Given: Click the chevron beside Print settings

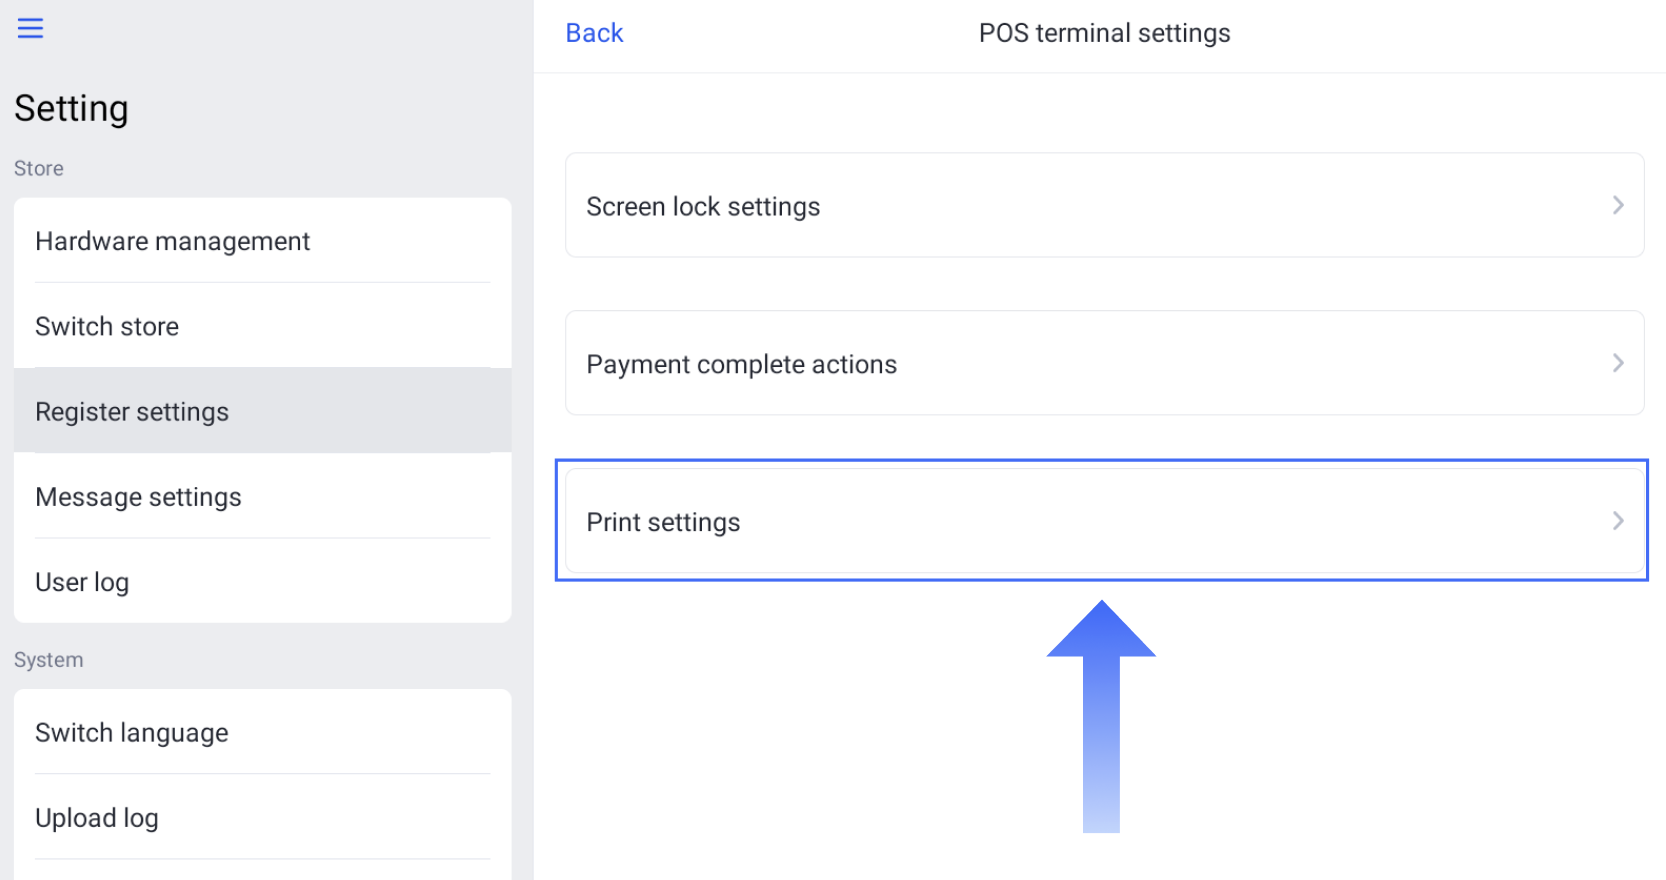Looking at the screenshot, I should tap(1617, 521).
